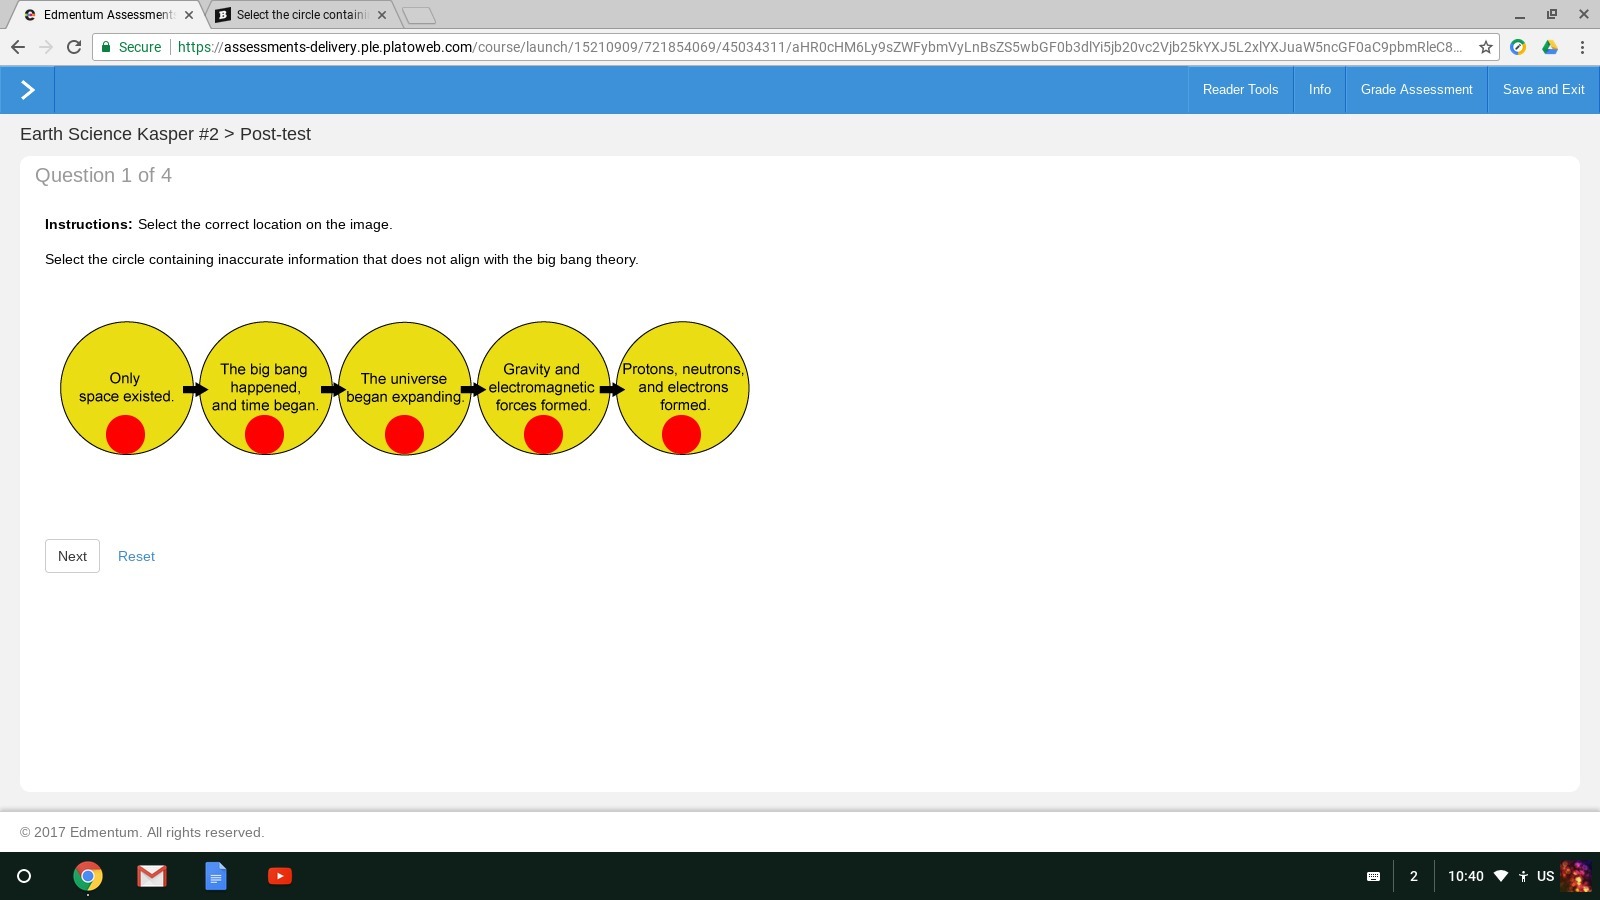Screen dimensions: 1600x900
Task: Open the notification count badge showing 2
Action: point(1413,876)
